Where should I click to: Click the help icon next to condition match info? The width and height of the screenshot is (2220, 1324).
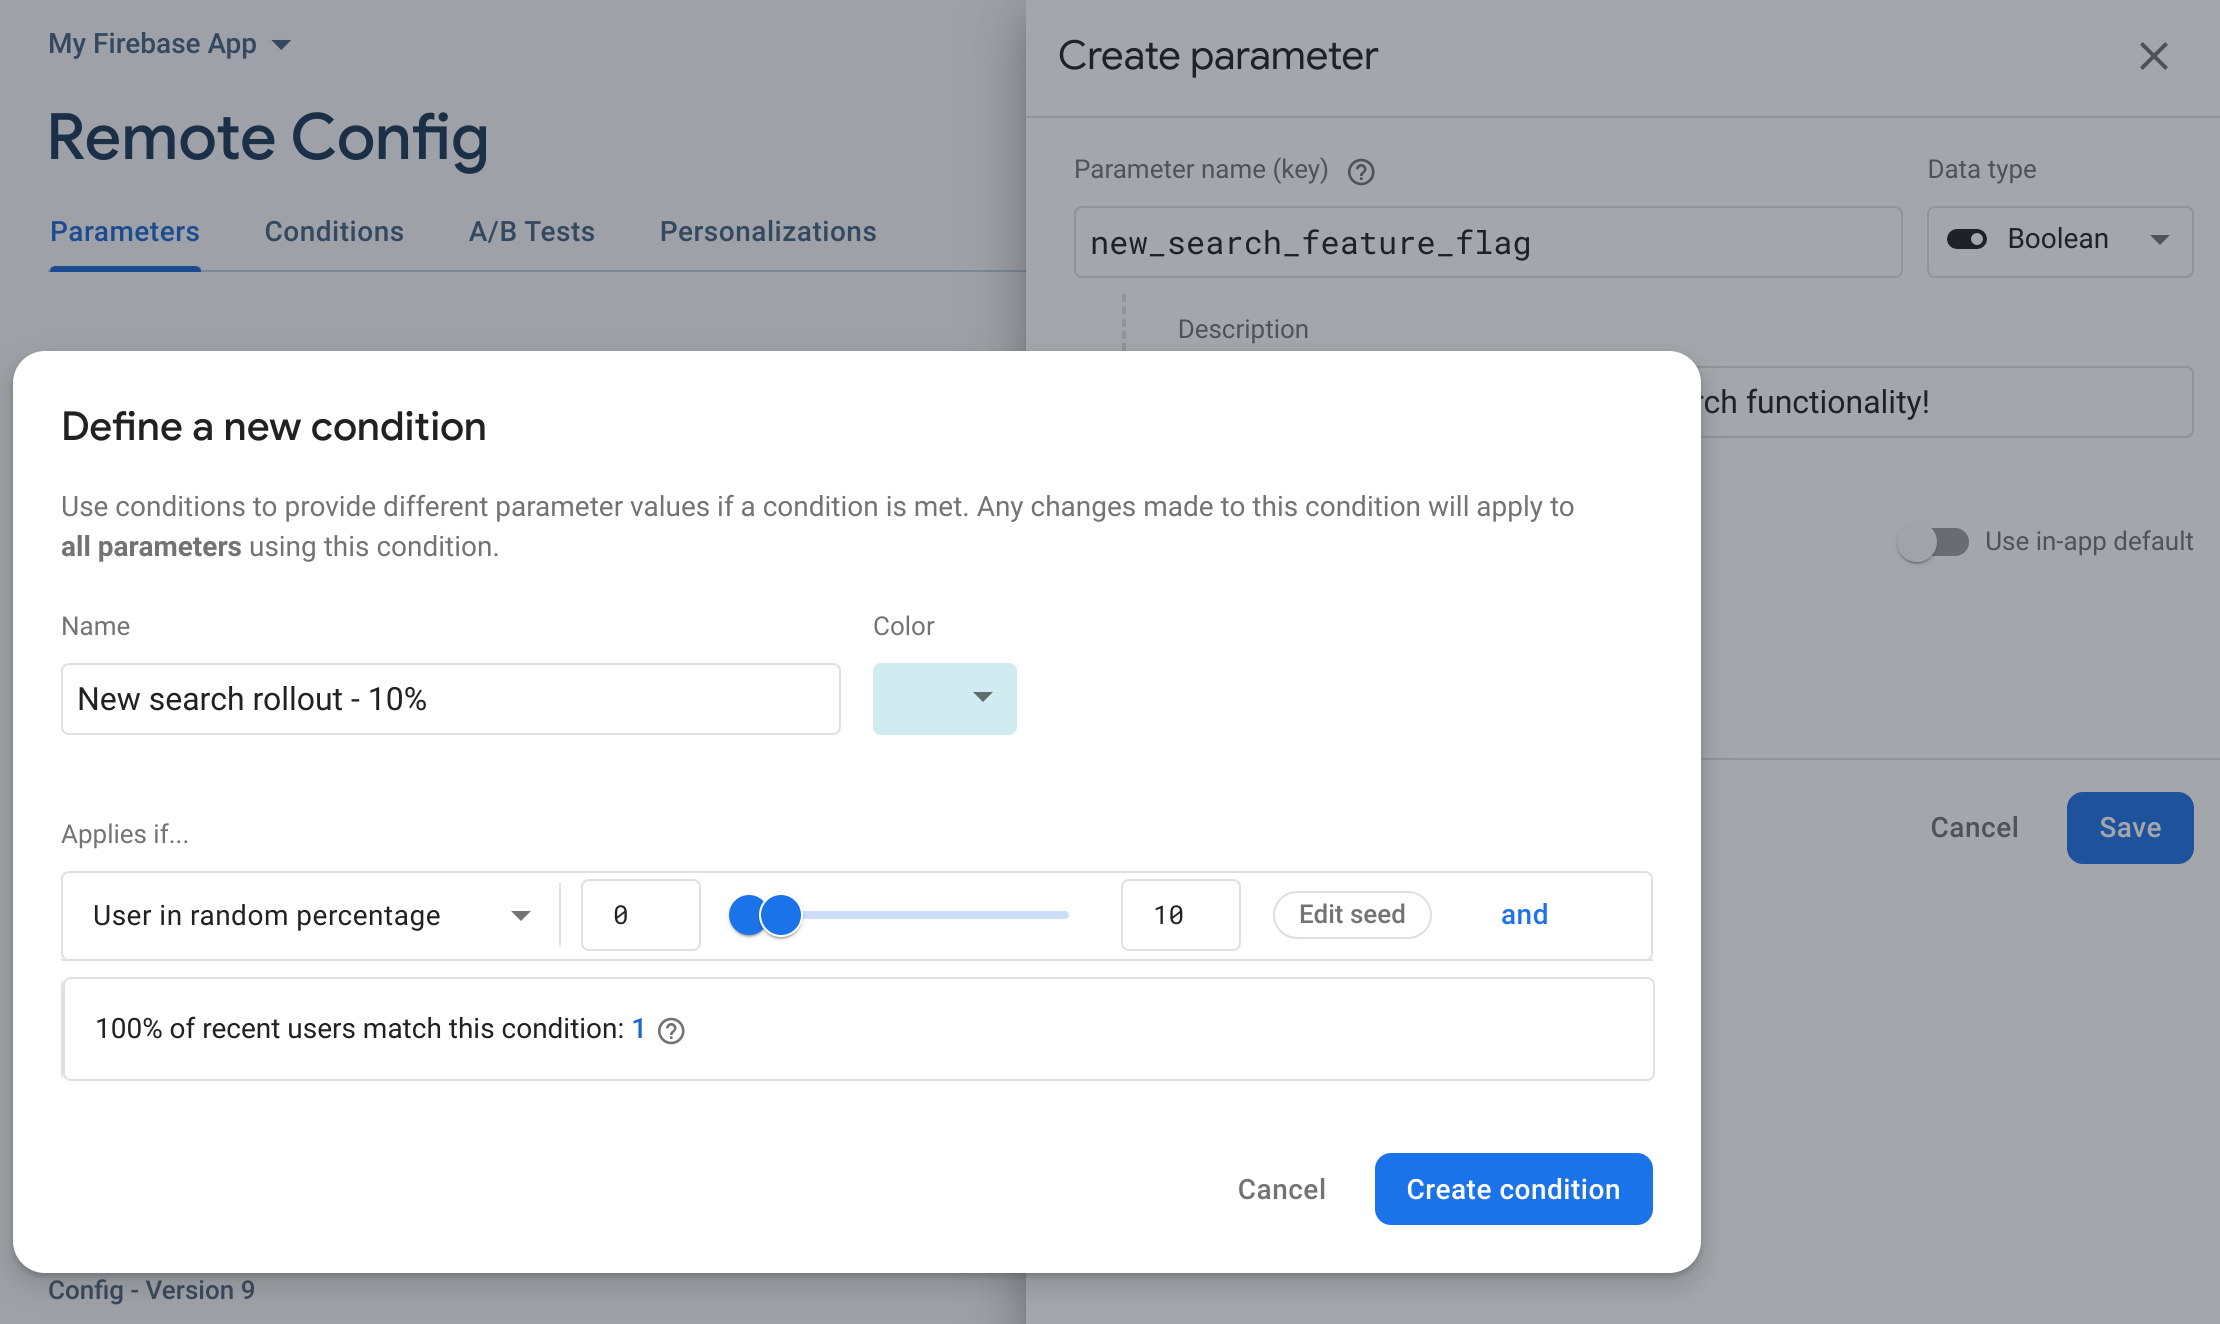[x=673, y=1028]
